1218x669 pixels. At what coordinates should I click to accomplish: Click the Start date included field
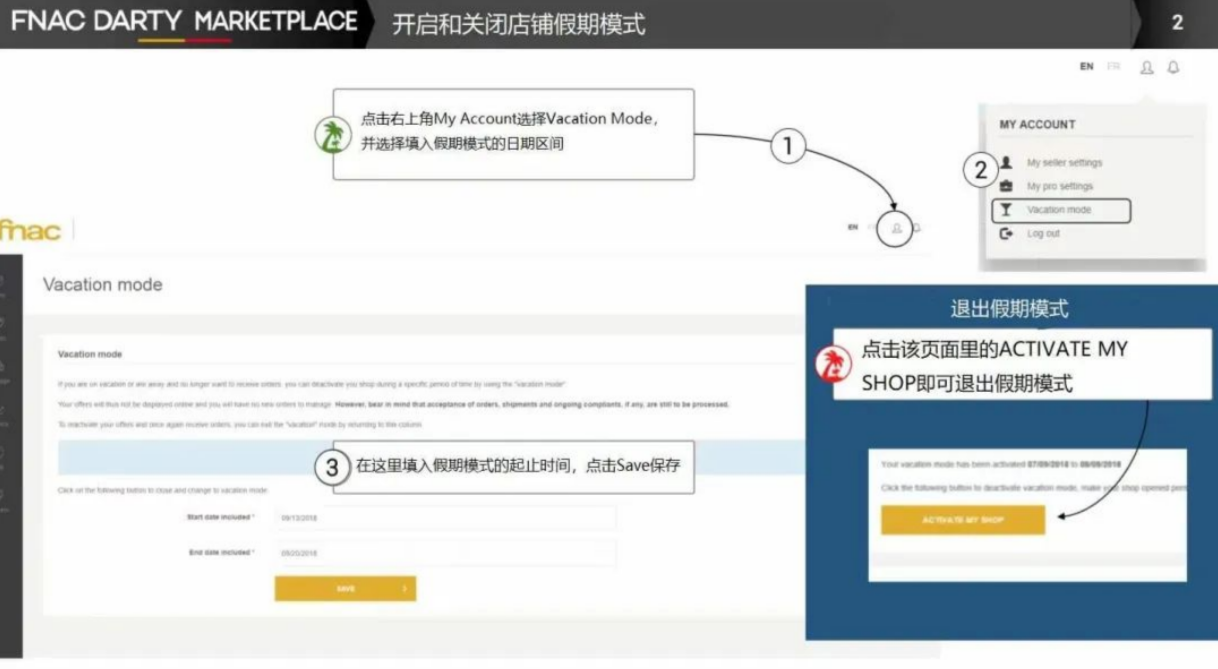(445, 518)
